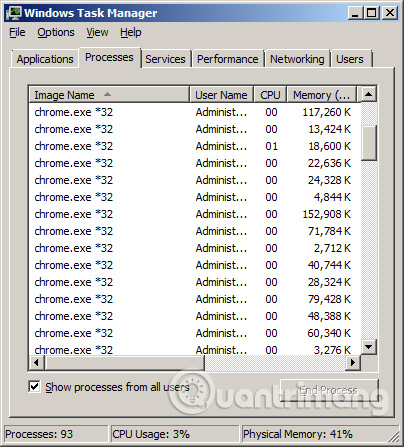Select the chrome.exe row using 71,784 K
Viewport: 404px width, 447px height.
point(195,231)
